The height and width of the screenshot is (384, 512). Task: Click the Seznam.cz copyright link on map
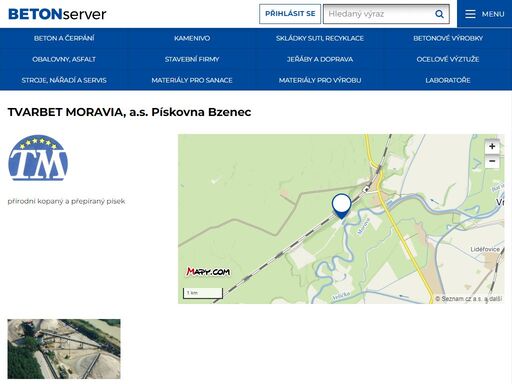[468, 299]
